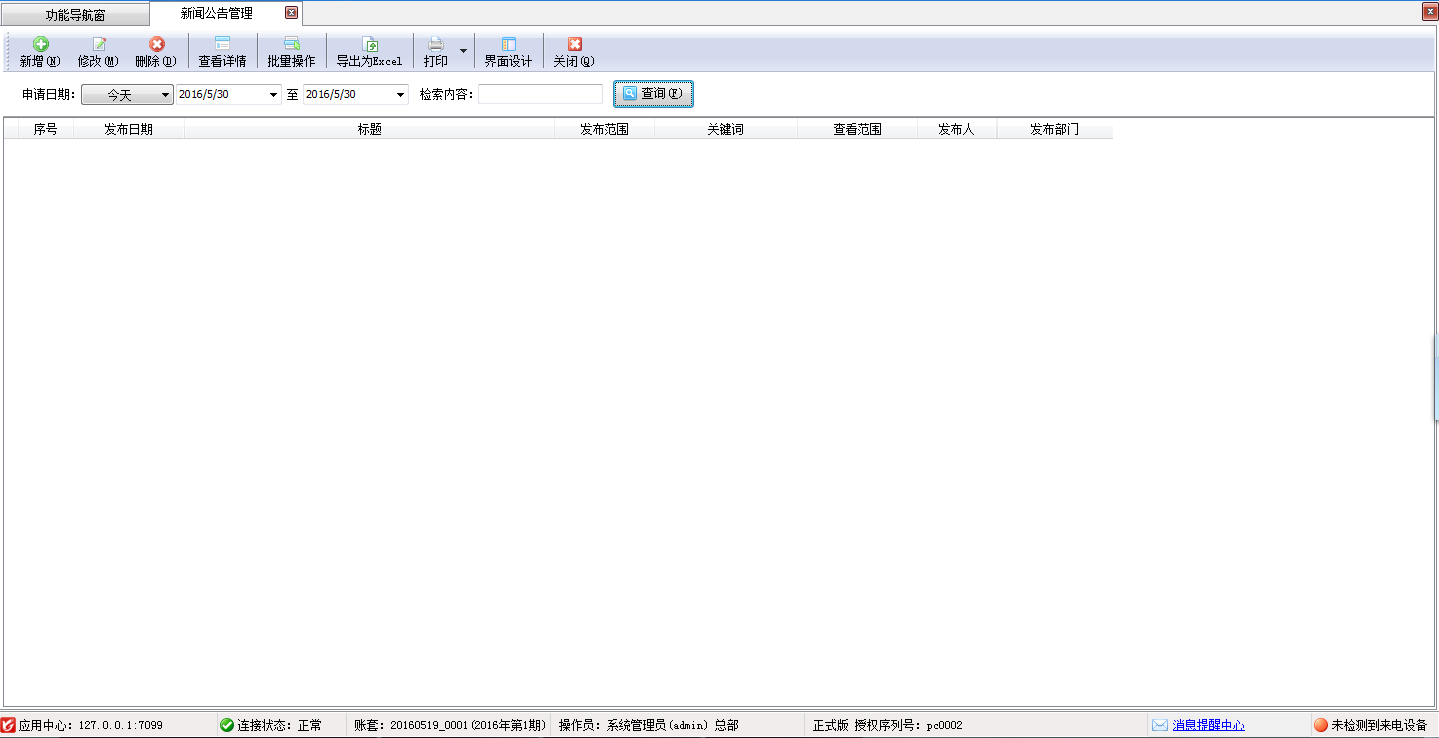Close the 新闻公告管理 tab

point(291,13)
